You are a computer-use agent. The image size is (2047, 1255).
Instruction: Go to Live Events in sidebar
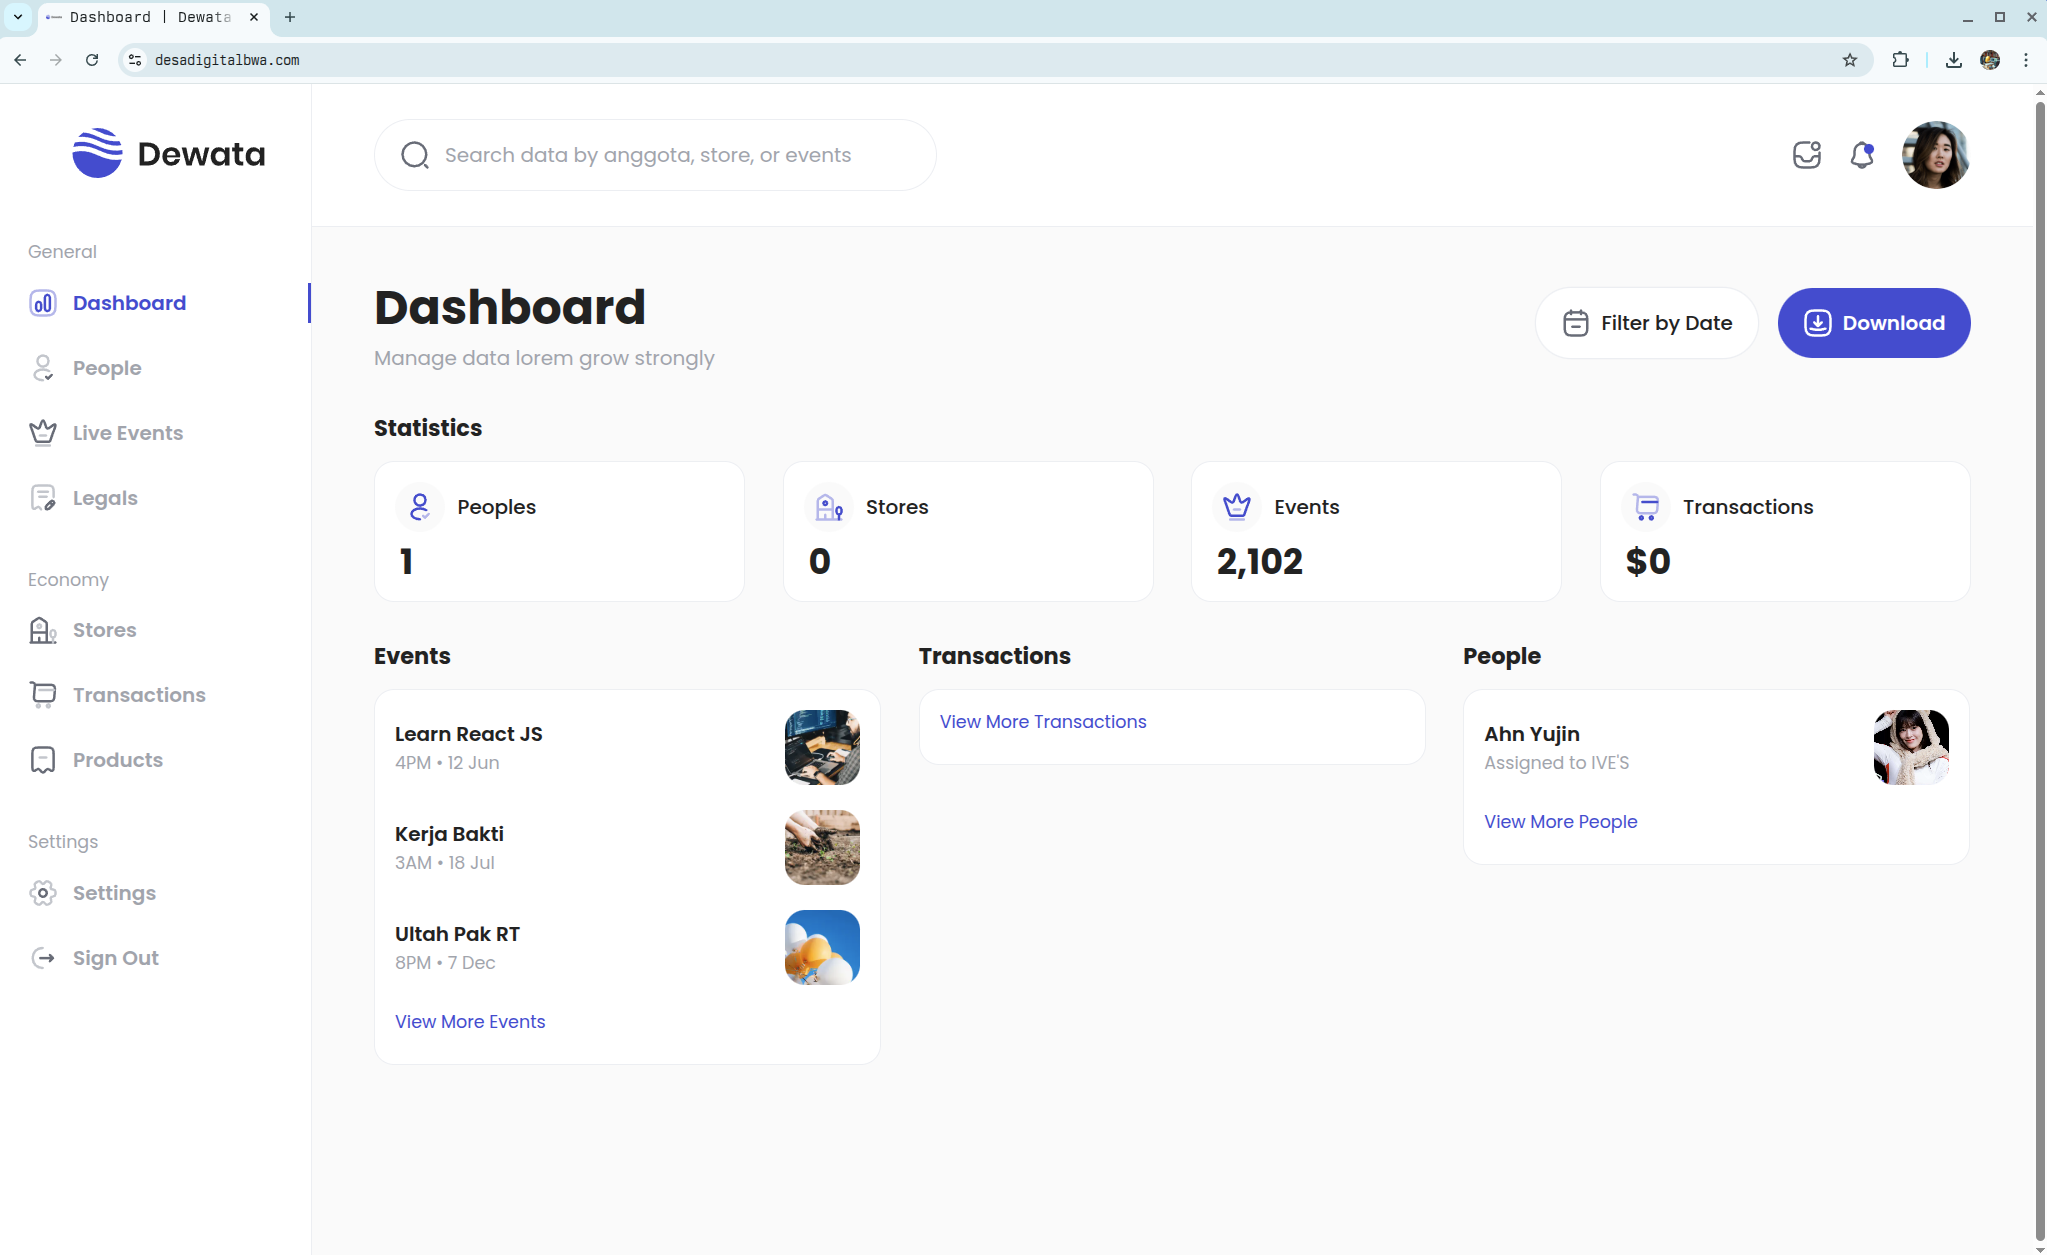(127, 433)
